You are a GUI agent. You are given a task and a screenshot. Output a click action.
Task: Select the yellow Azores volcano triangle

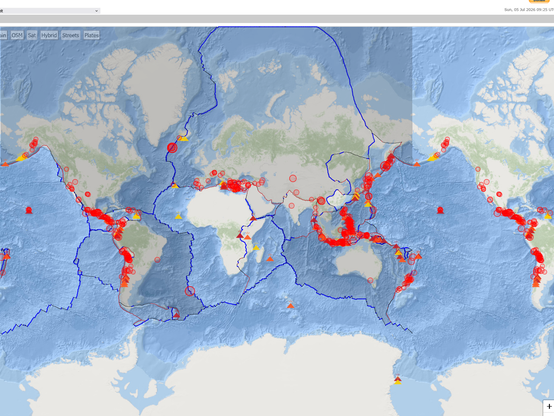[x=175, y=185]
